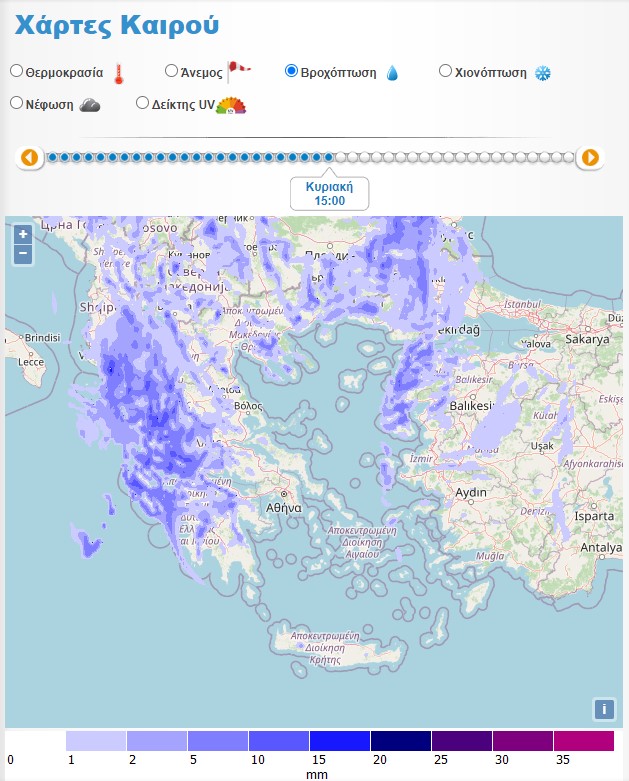Select the Θερμοκρασία radio button
629x781 pixels.
click(16, 71)
